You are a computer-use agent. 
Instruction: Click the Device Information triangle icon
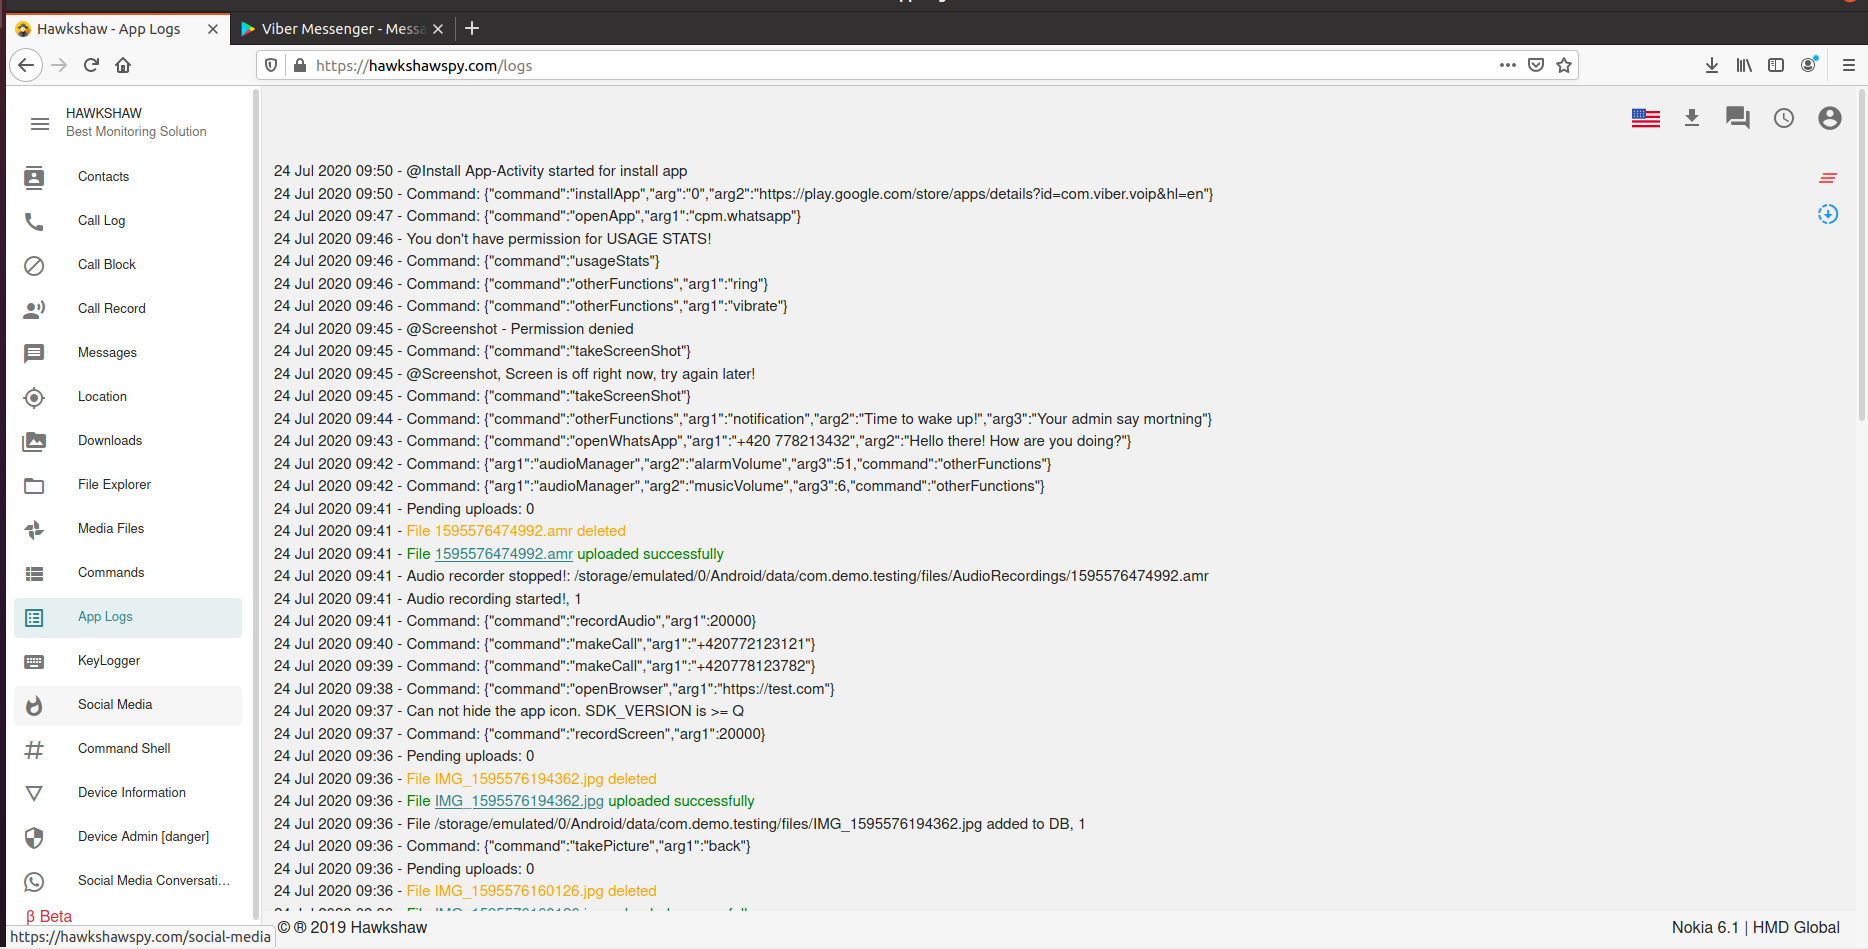pyautogui.click(x=34, y=793)
